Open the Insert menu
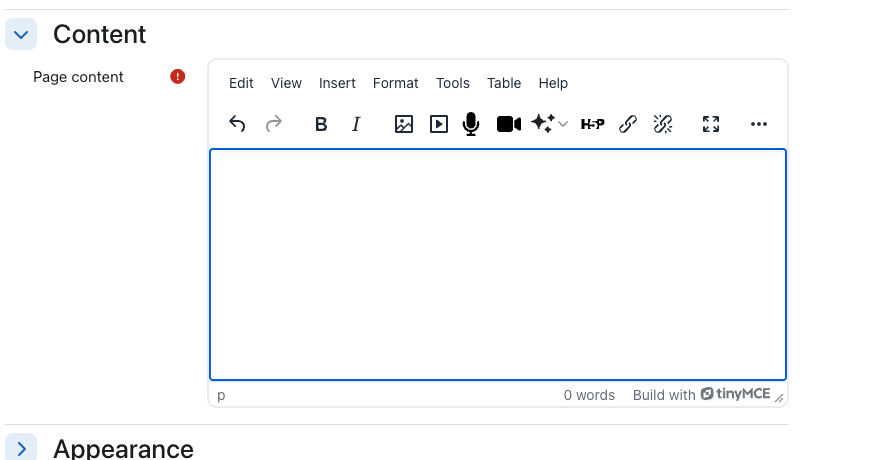Screen dimensions: 875x460 click(337, 83)
